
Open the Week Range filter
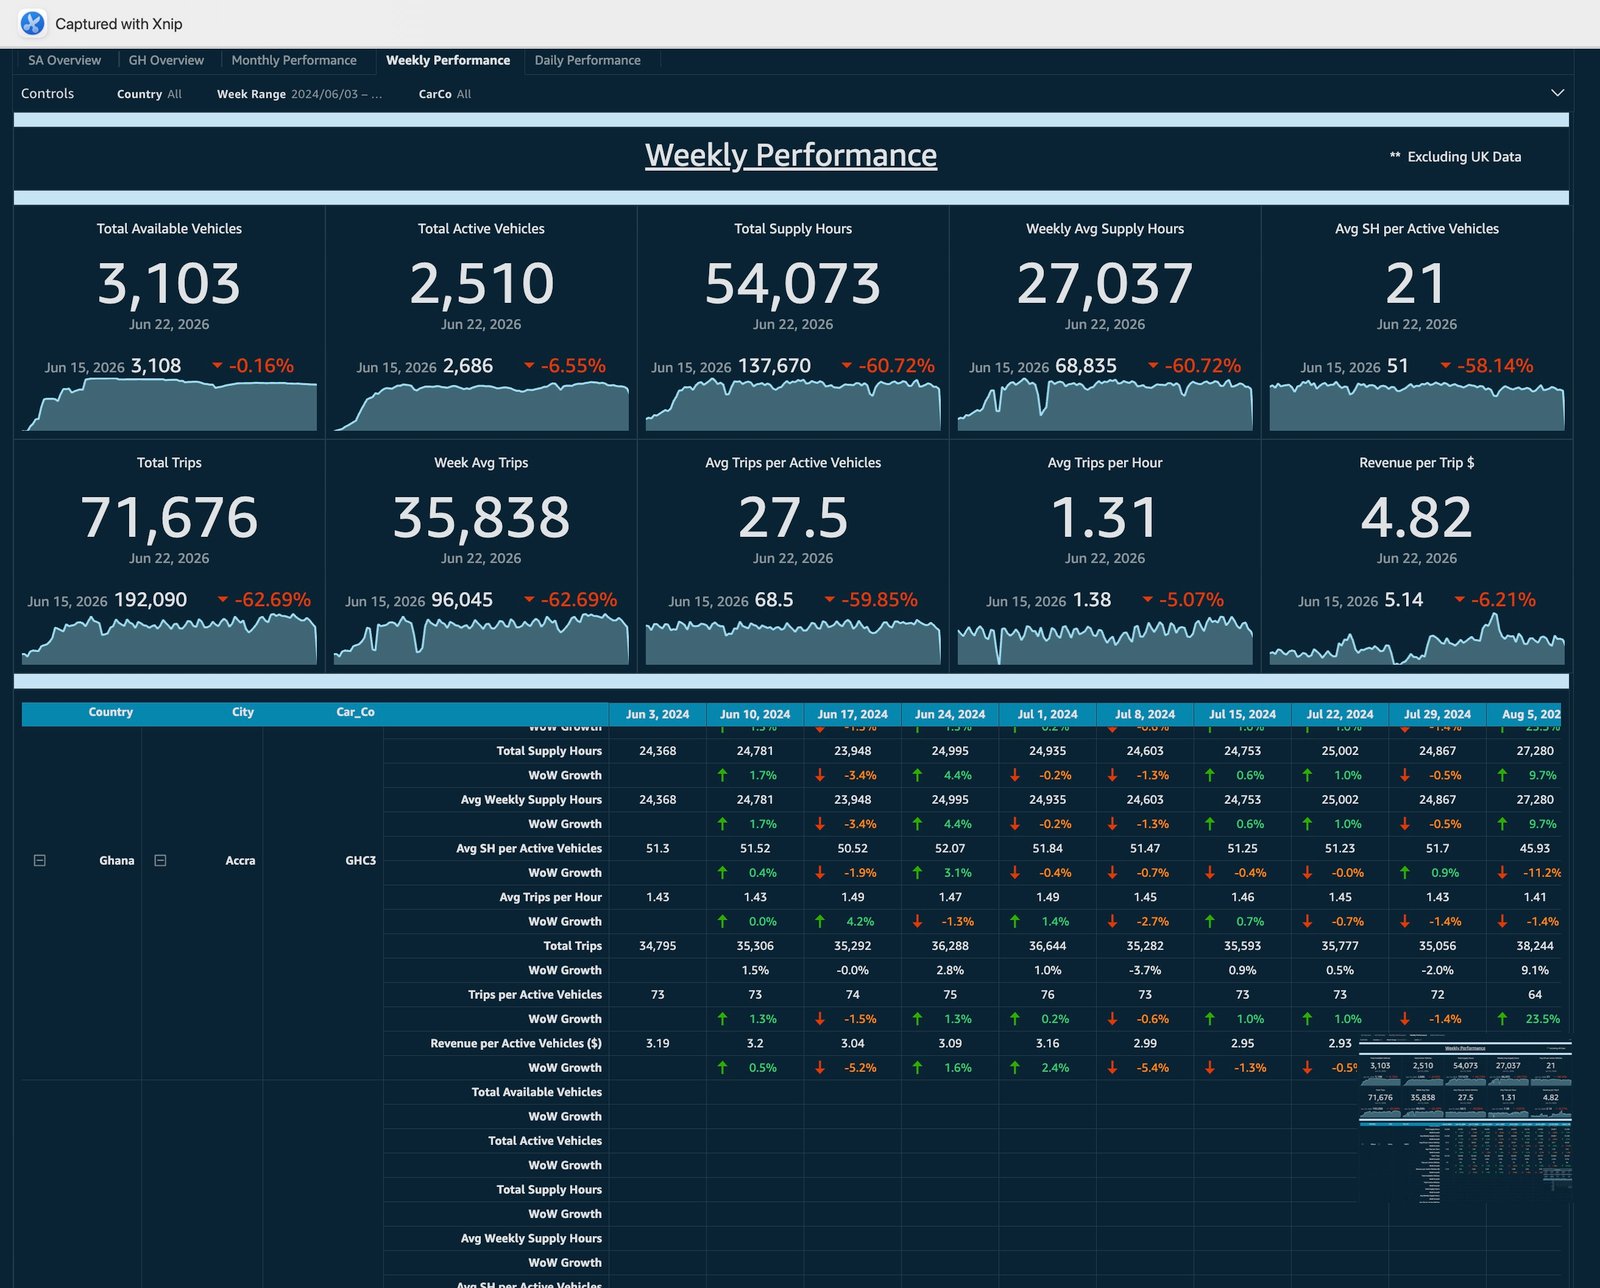coord(299,94)
